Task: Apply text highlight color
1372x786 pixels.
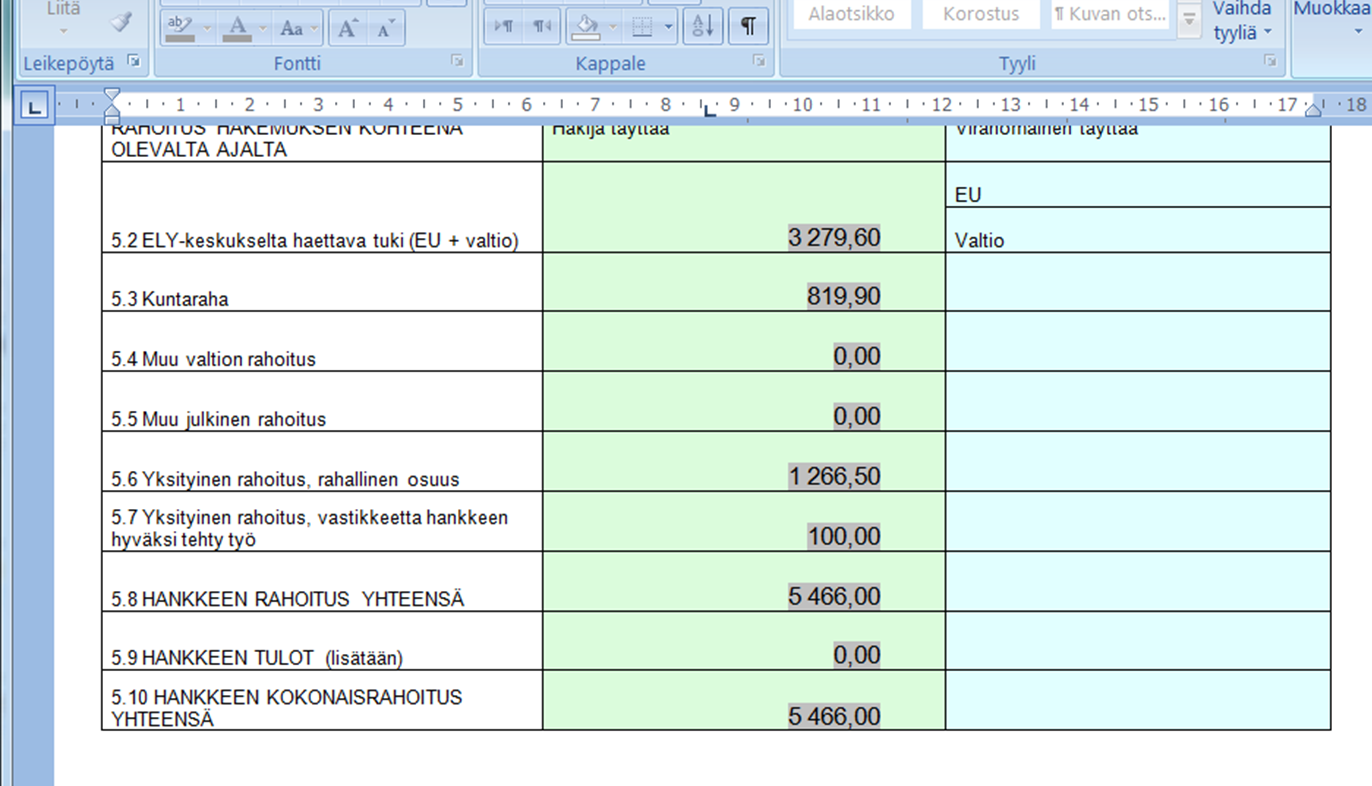Action: [x=180, y=27]
